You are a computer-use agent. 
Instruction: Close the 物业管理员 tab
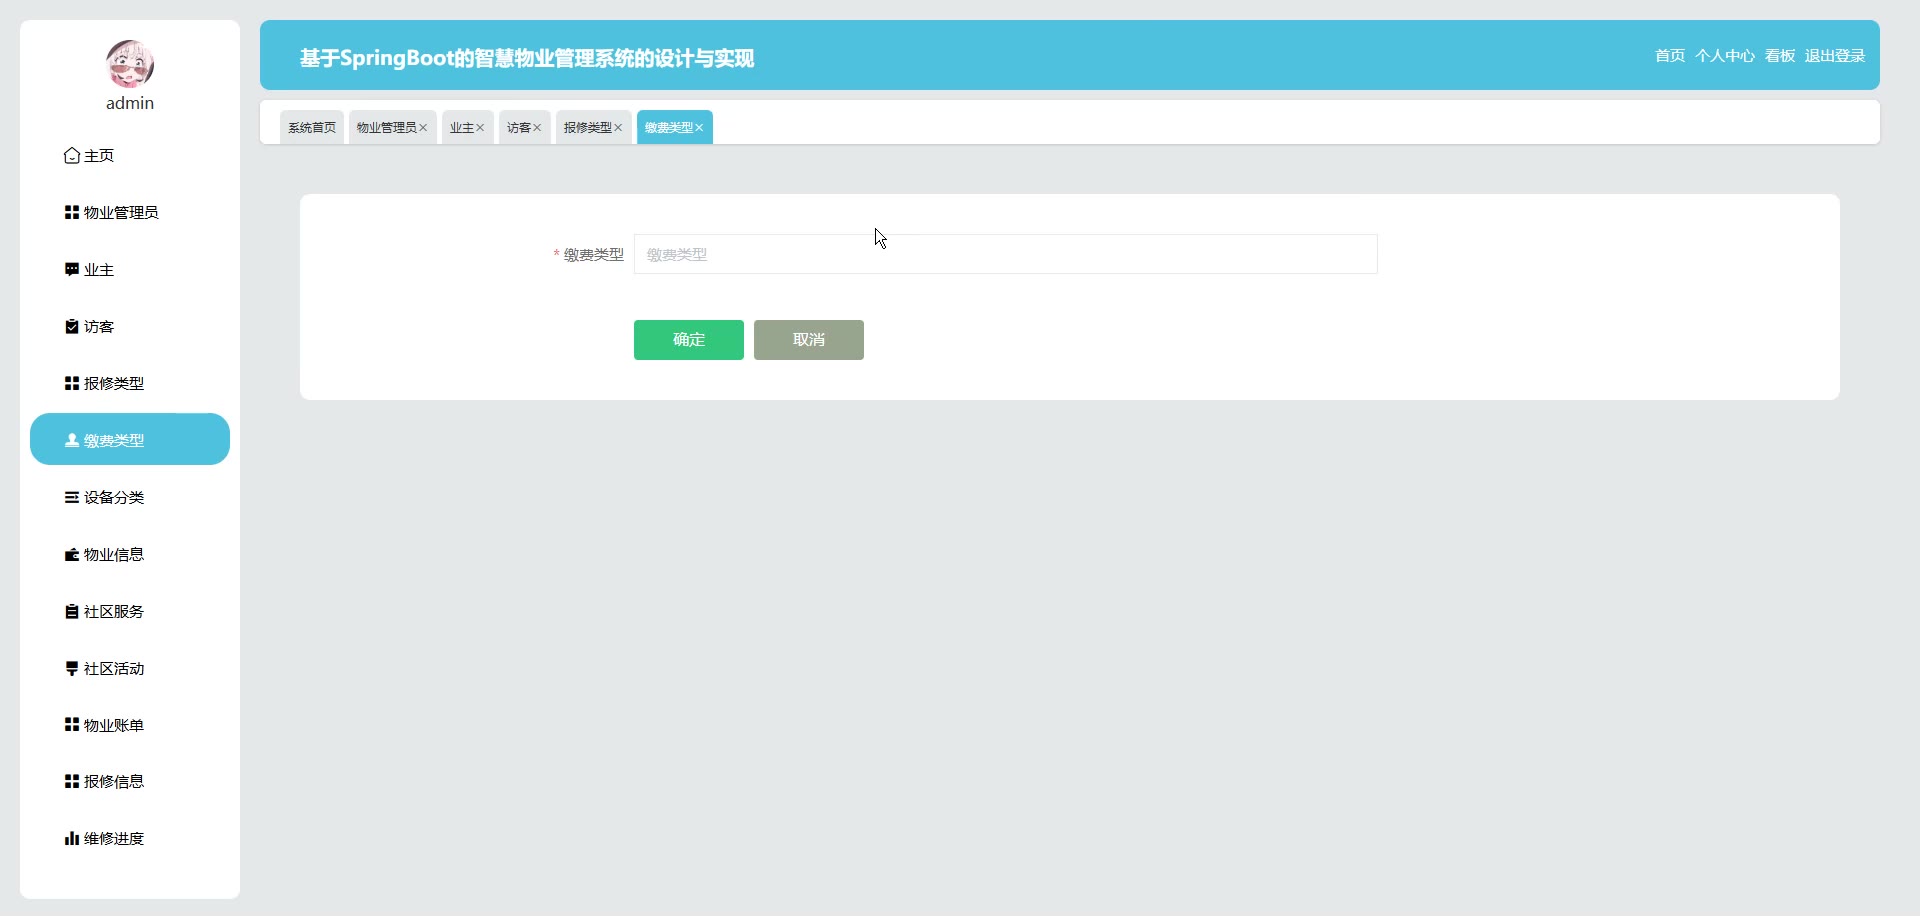coord(423,128)
